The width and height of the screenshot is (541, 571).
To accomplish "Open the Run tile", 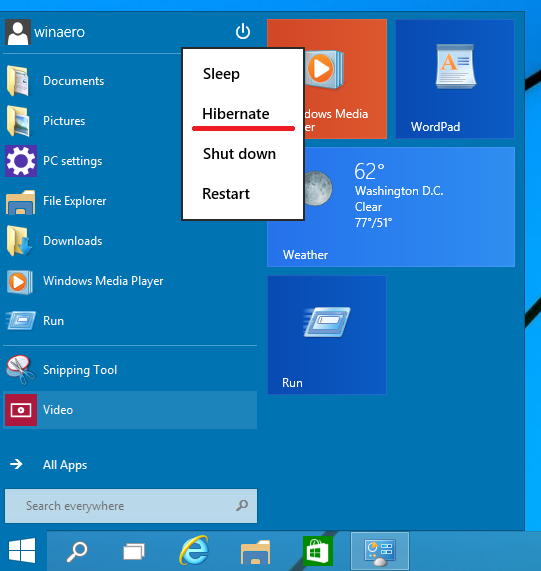I will tap(327, 335).
